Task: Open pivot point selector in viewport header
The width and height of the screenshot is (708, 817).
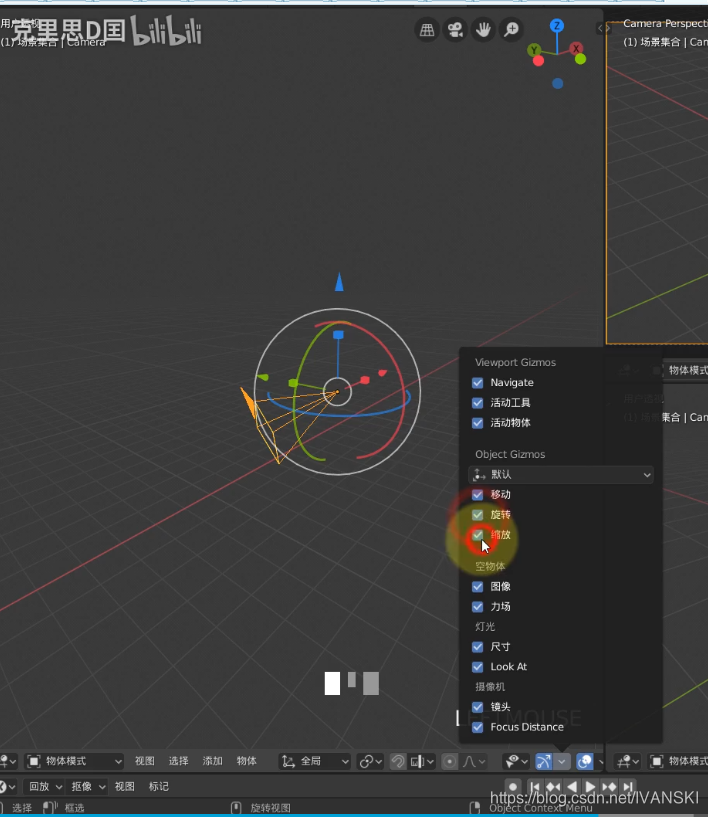Action: [x=370, y=761]
